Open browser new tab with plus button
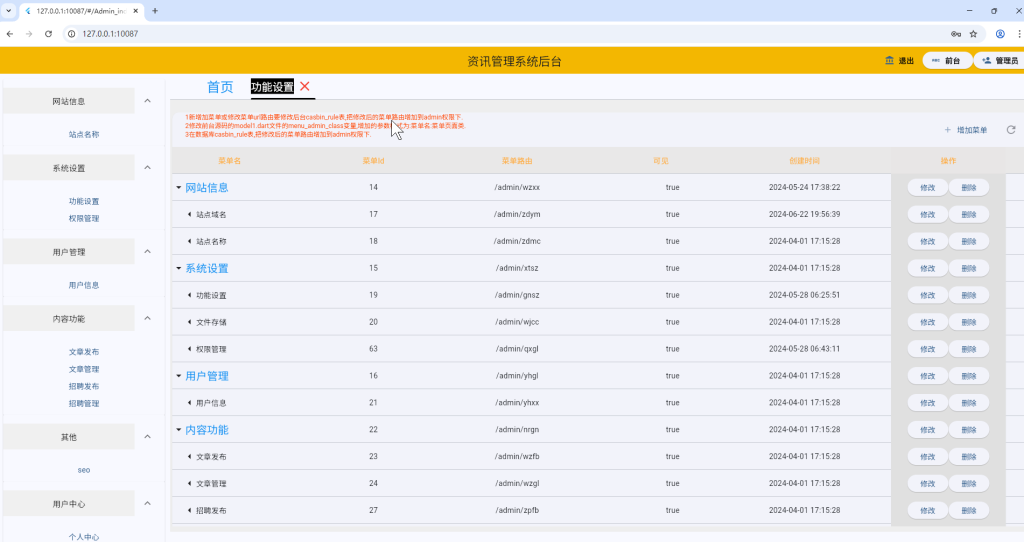The height and width of the screenshot is (542, 1024). 155,11
